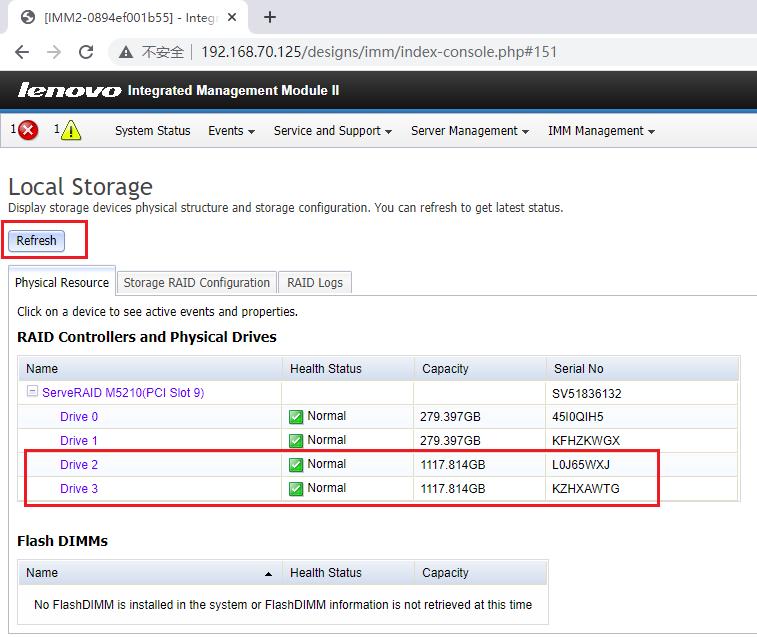Click the sort arrow in Flash DIMMs Name column
Screen dimensions: 757x637
click(x=268, y=574)
